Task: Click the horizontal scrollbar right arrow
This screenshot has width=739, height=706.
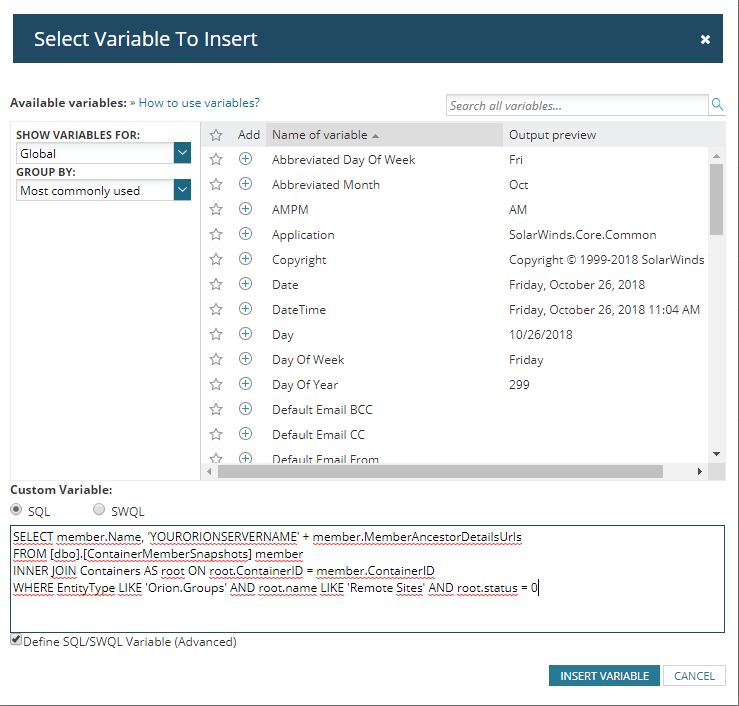Action: coord(699,471)
